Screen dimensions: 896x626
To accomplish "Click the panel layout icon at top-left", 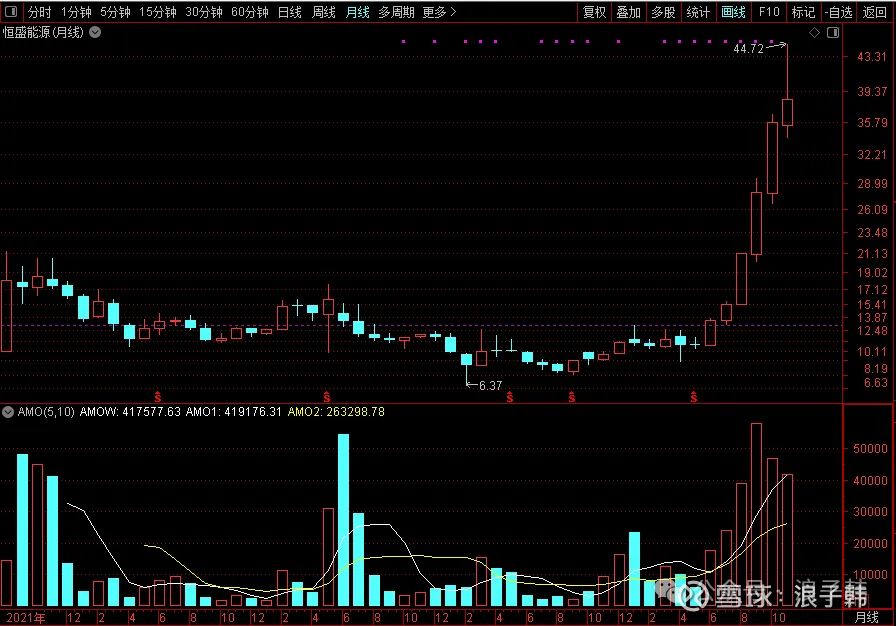I will [10, 11].
